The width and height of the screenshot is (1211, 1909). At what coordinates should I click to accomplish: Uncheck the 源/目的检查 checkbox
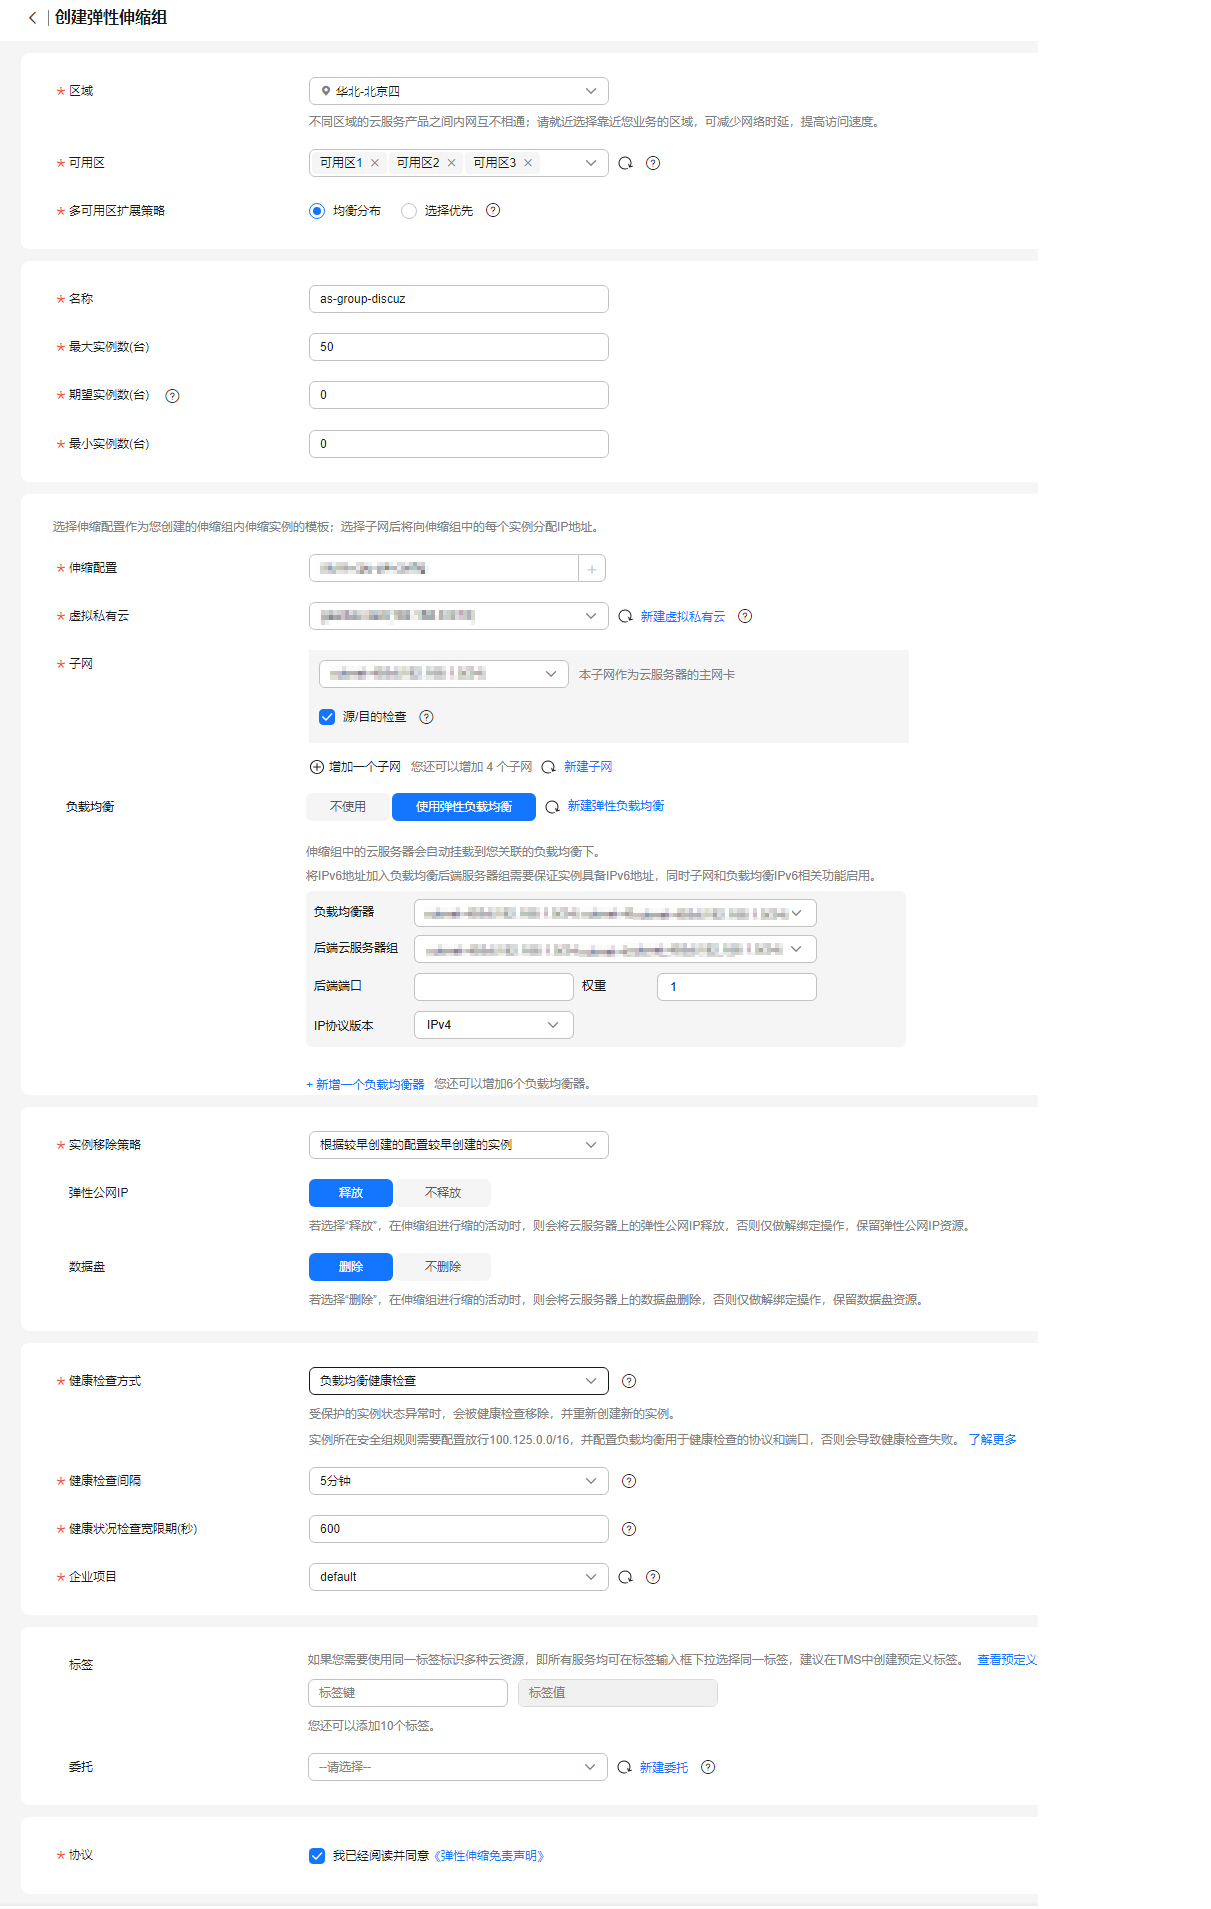tap(327, 717)
